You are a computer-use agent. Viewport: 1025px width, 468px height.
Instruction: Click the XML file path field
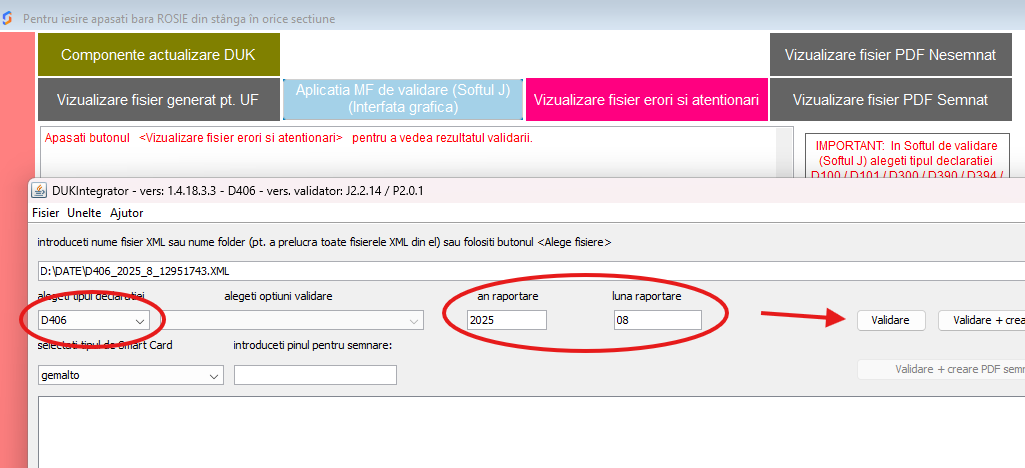530,270
